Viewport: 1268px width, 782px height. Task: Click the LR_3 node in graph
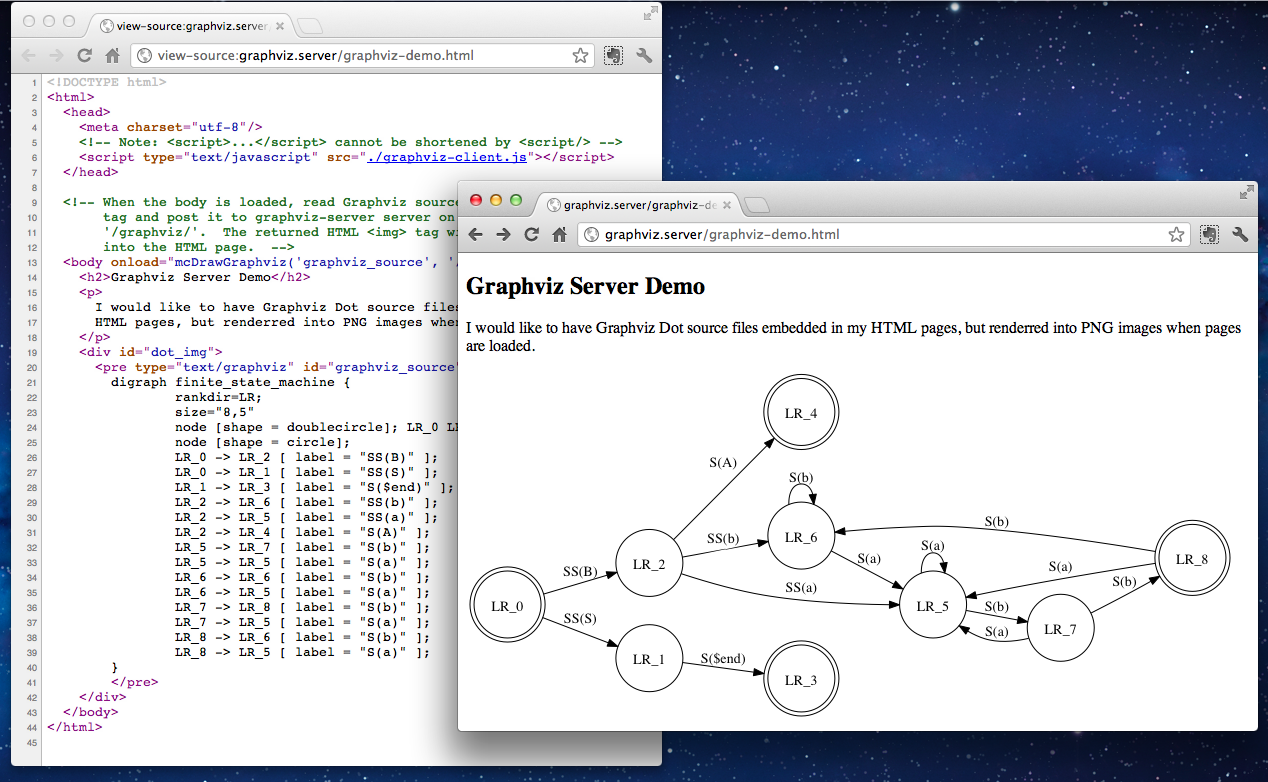(800, 680)
